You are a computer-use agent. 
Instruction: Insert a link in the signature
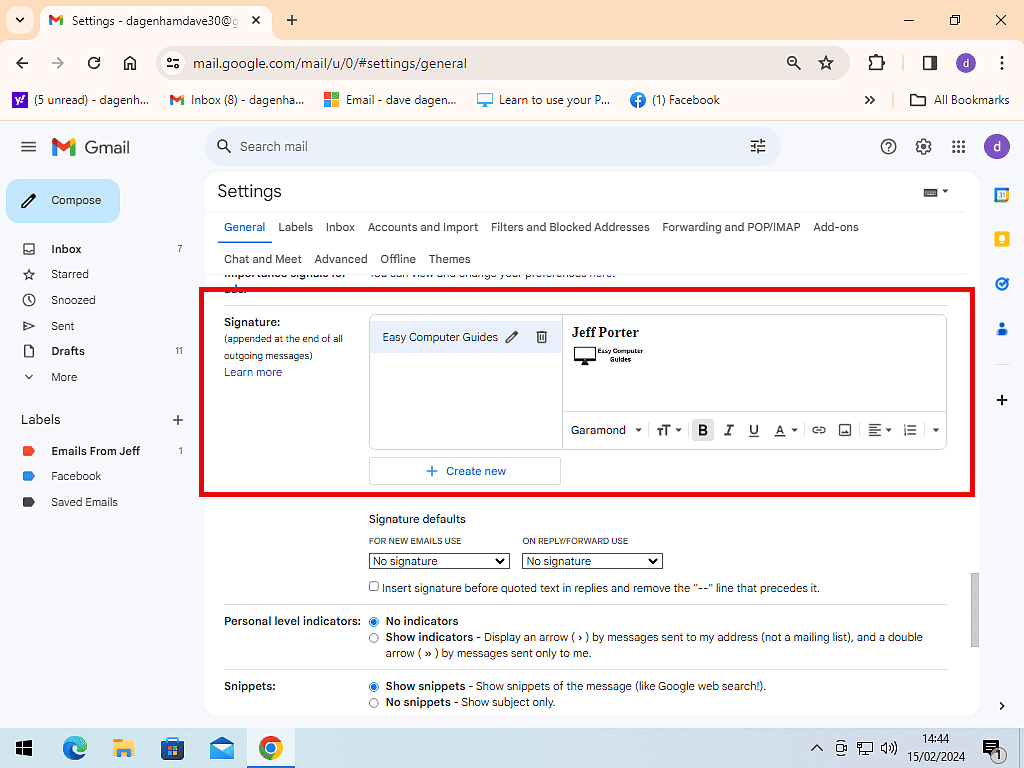point(819,430)
